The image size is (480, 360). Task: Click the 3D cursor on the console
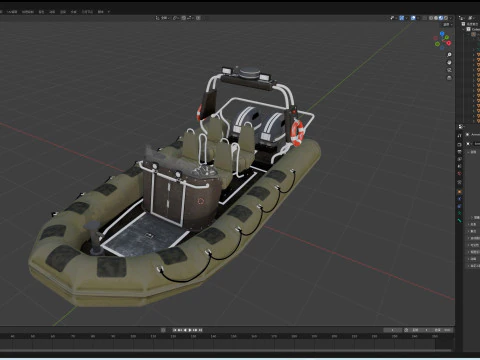201,201
